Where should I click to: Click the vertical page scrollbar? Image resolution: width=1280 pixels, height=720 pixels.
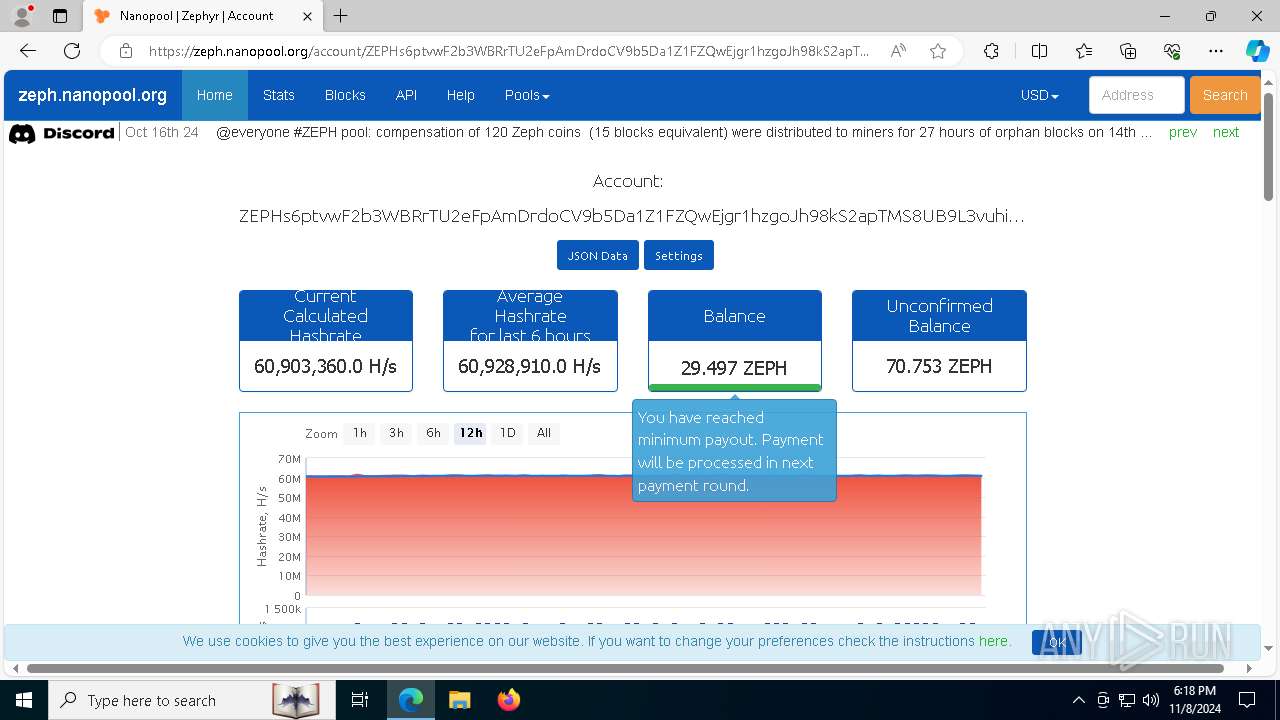[1268, 145]
